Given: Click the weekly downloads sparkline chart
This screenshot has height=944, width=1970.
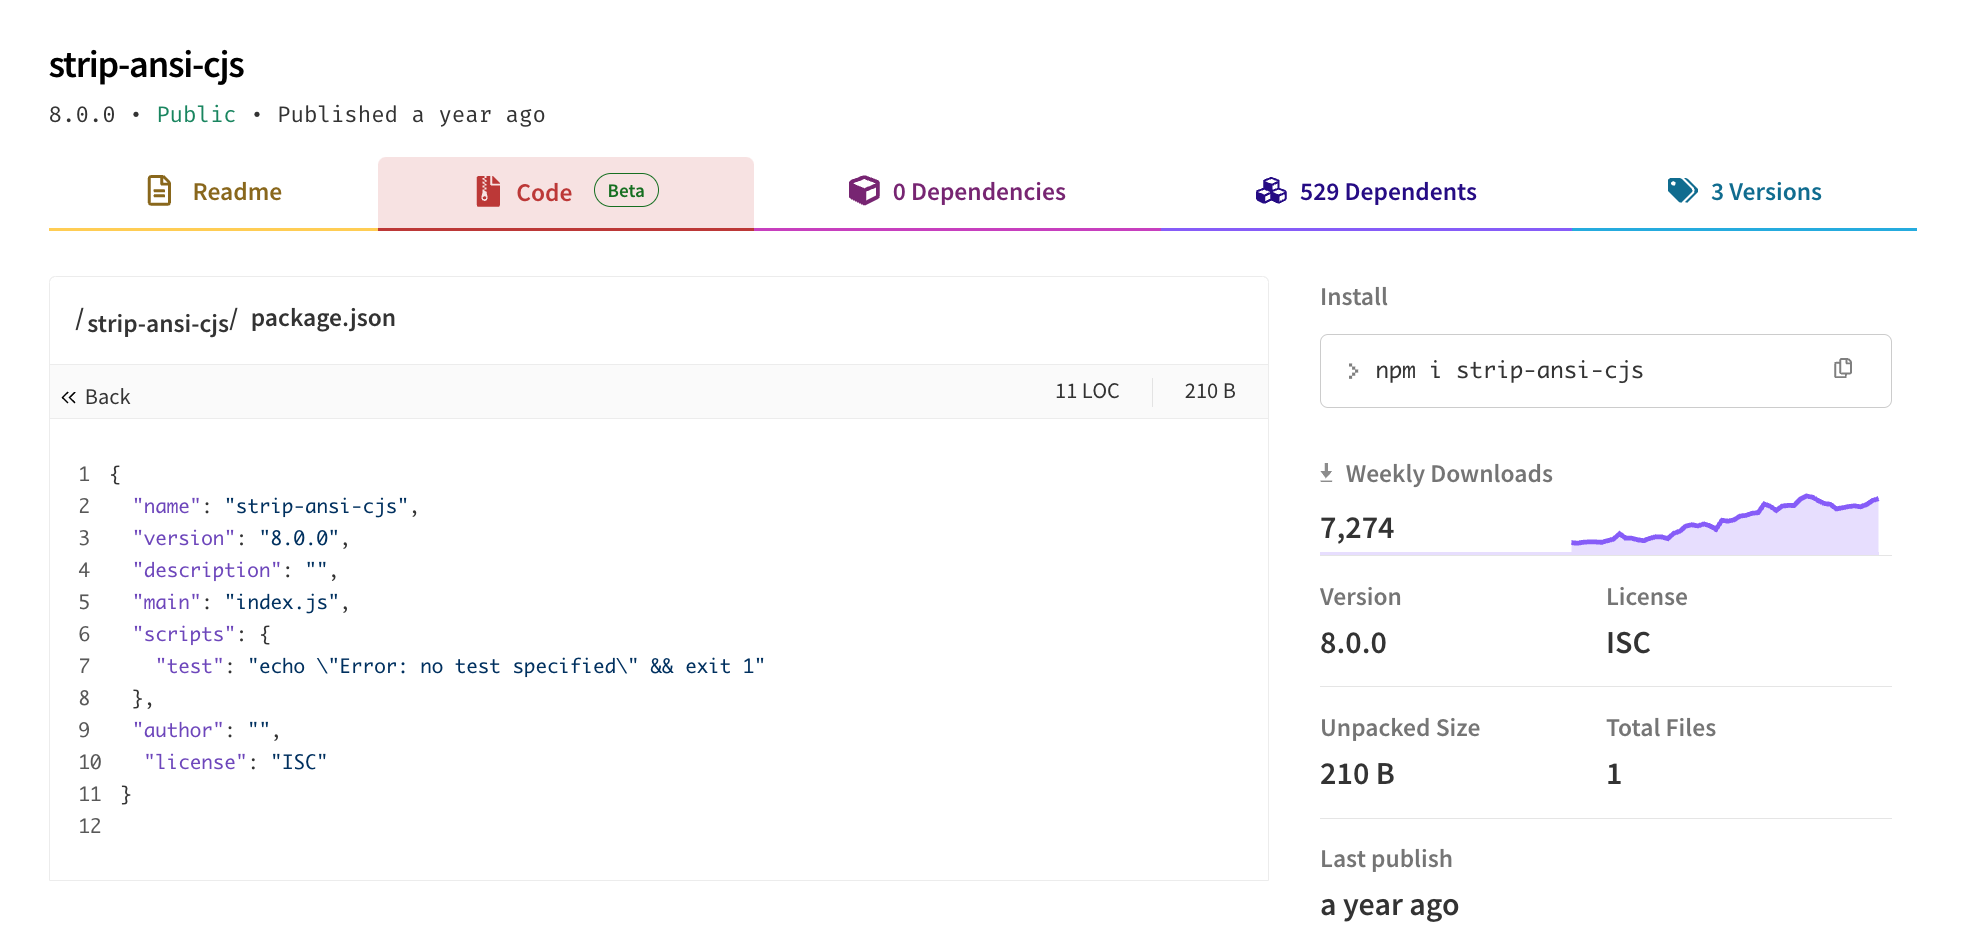Looking at the screenshot, I should (1724, 525).
